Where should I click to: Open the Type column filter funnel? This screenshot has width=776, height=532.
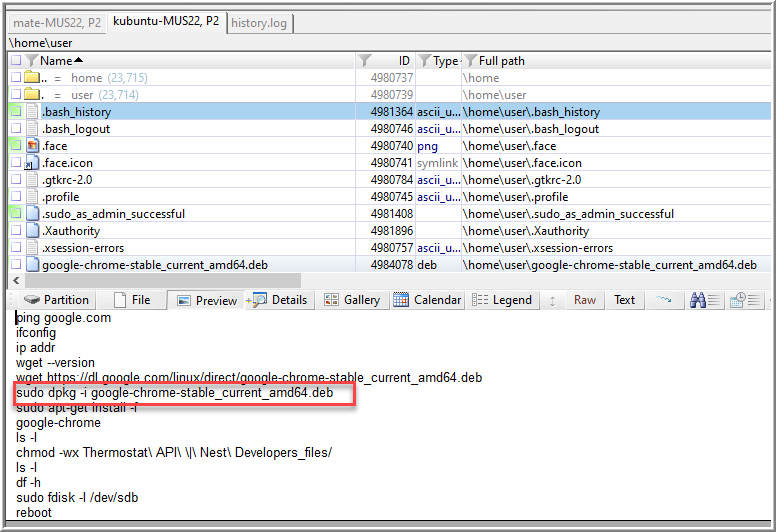coord(424,61)
